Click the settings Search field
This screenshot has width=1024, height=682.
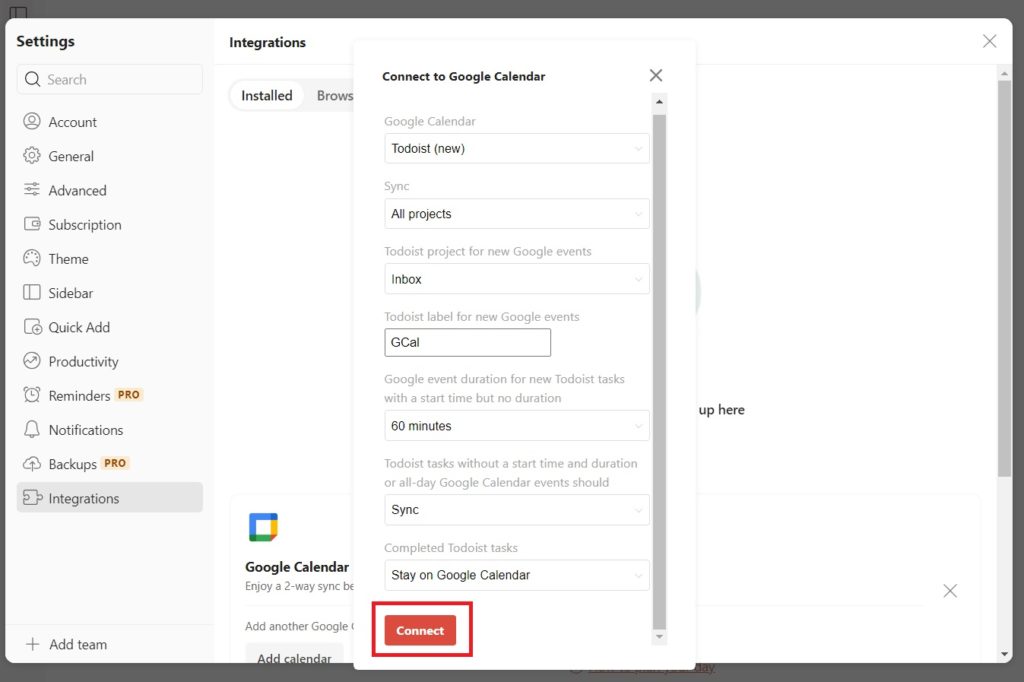[110, 80]
